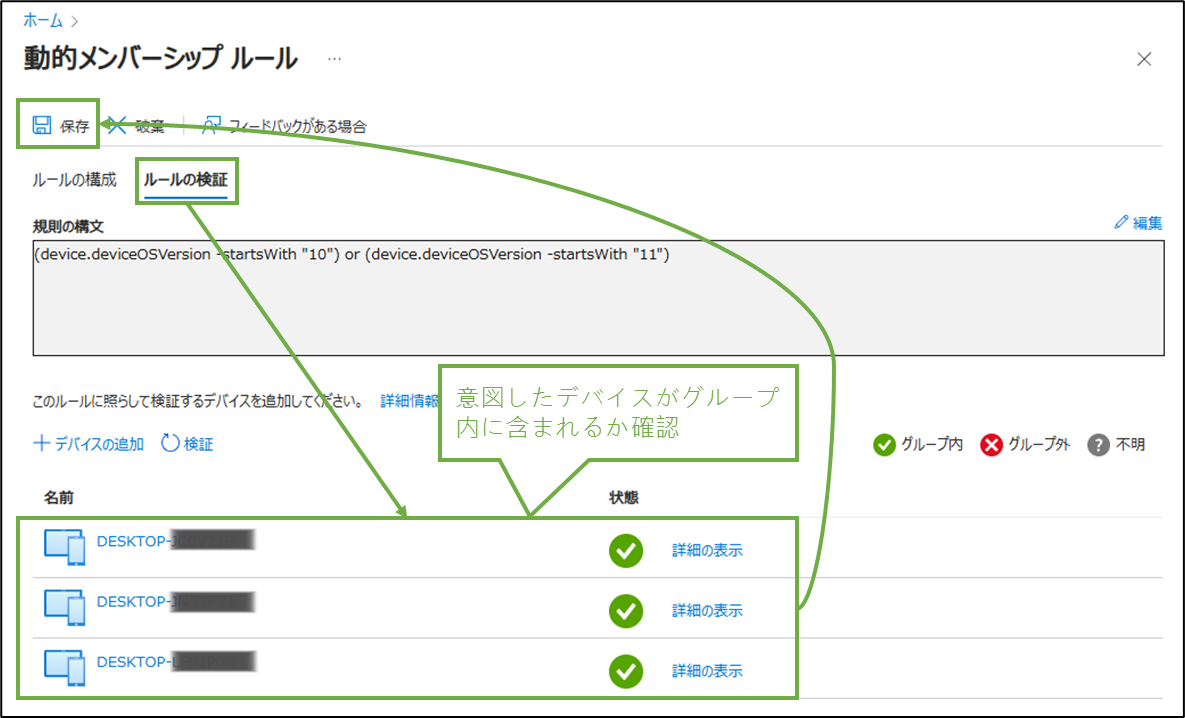Click the plus icon for adding devices
The height and width of the screenshot is (718, 1185).
tap(42, 444)
